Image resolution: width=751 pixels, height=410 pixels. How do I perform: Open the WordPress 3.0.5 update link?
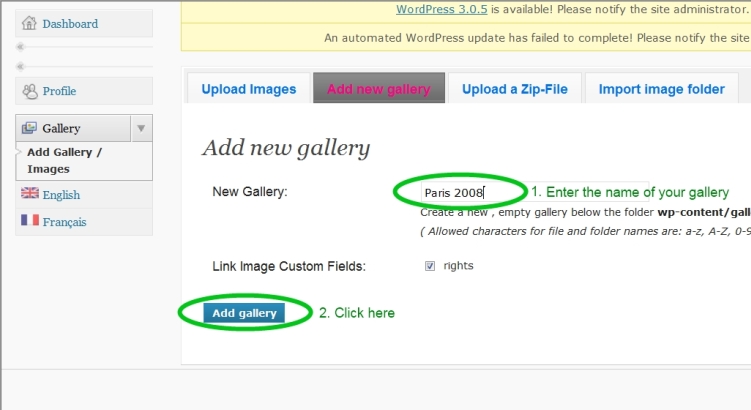(x=442, y=9)
